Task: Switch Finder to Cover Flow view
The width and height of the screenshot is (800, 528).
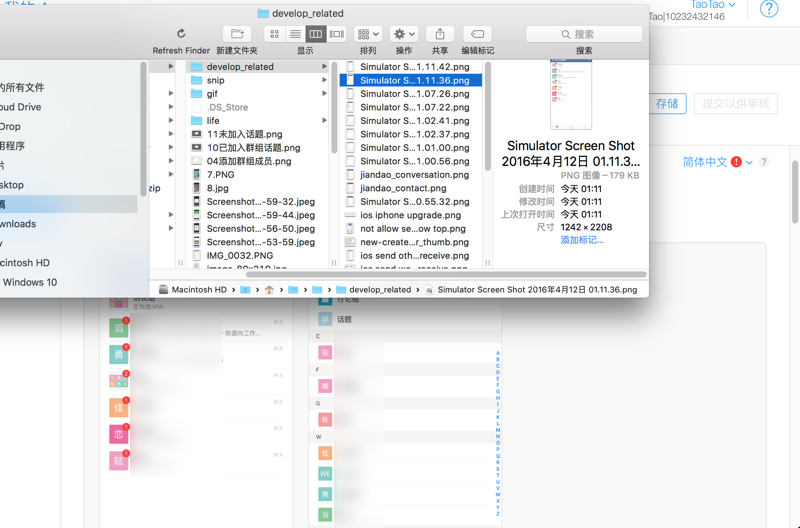Action: click(337, 34)
